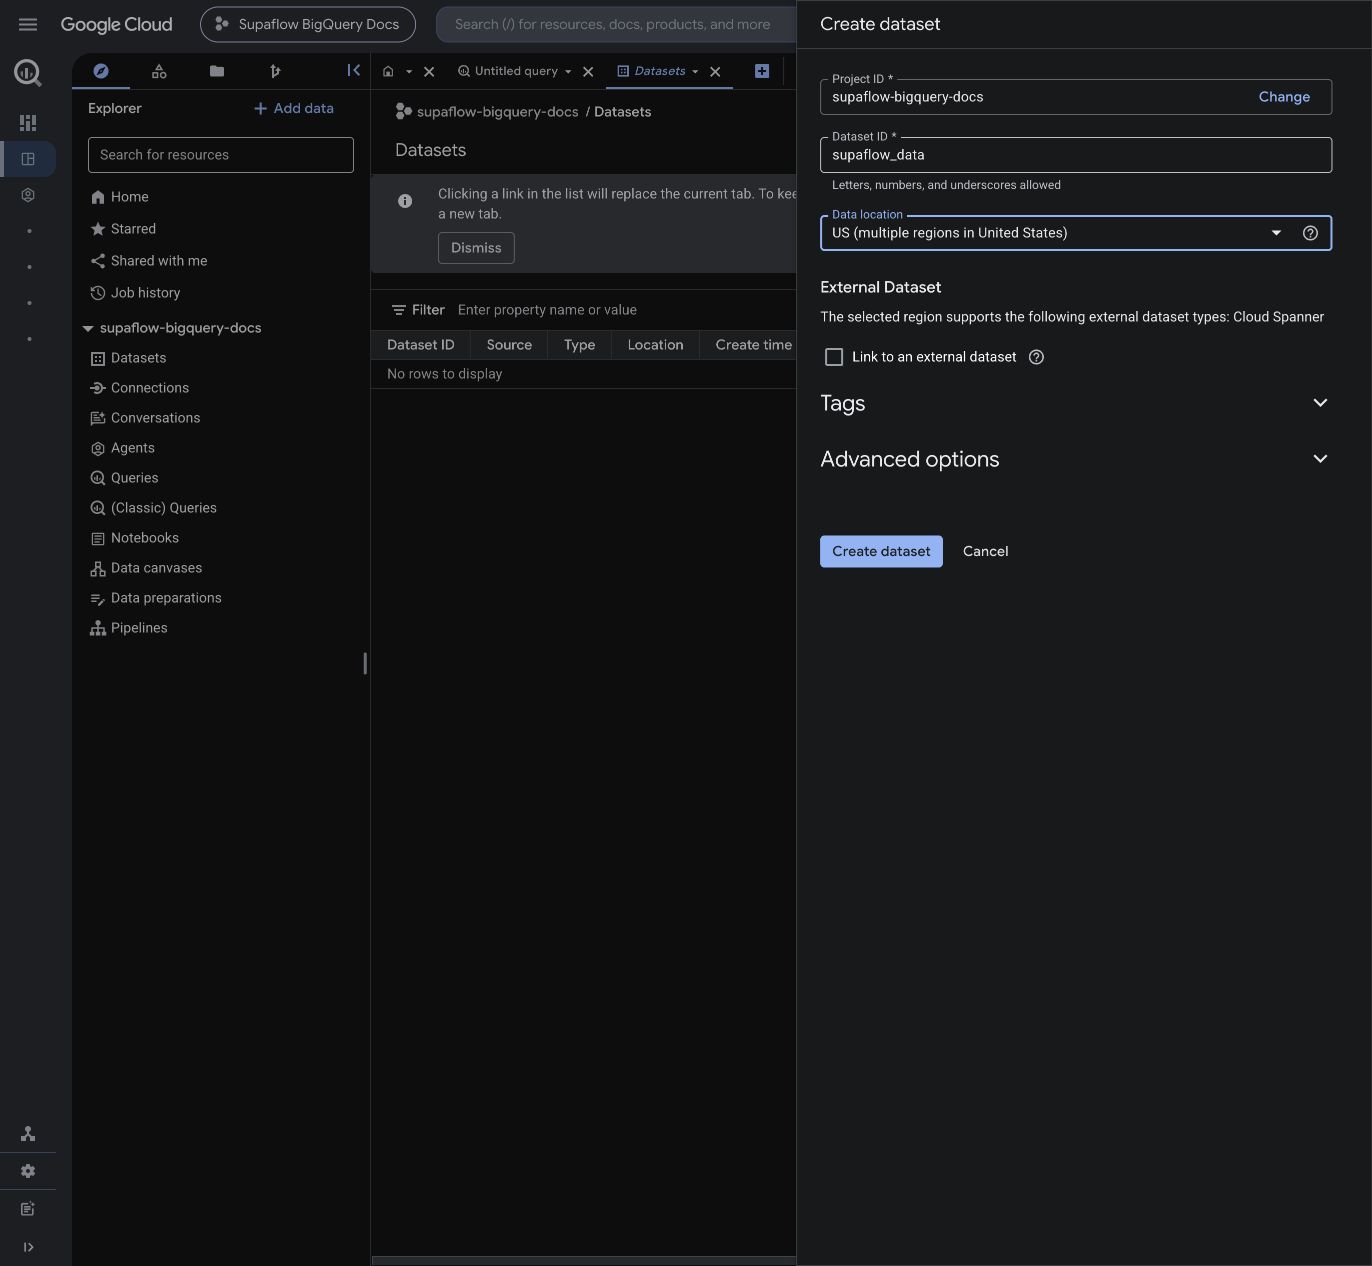1372x1266 pixels.
Task: Expand the Advanced options section
Action: 1076,459
